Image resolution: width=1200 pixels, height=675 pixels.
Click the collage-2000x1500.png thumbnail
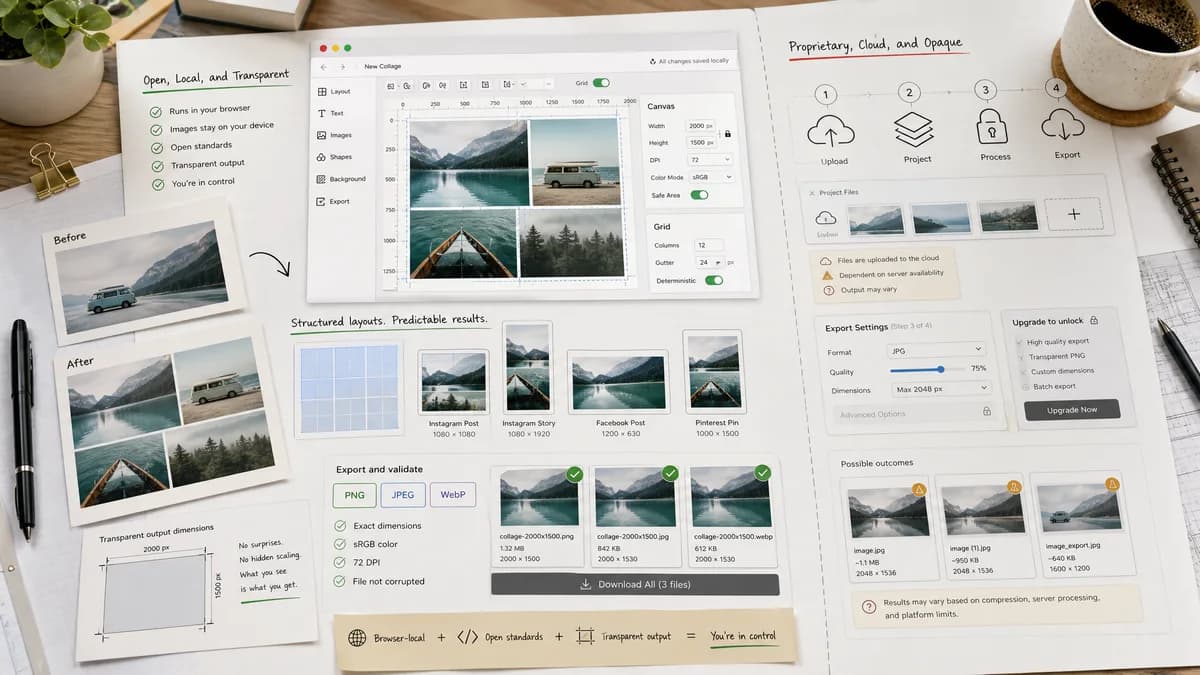click(x=540, y=497)
